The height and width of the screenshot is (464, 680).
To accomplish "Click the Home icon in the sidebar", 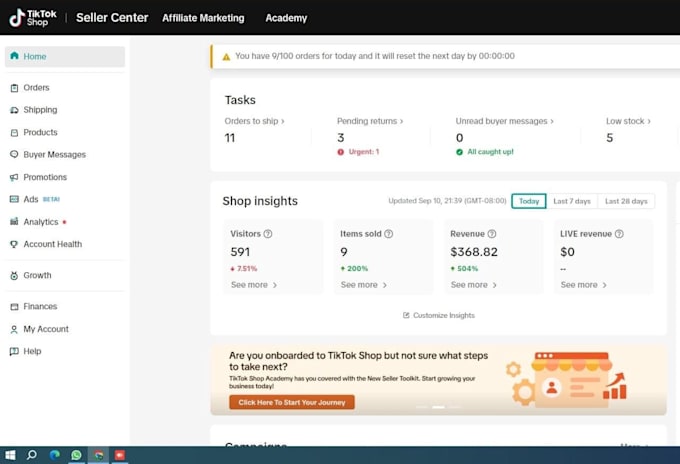I will 14,56.
